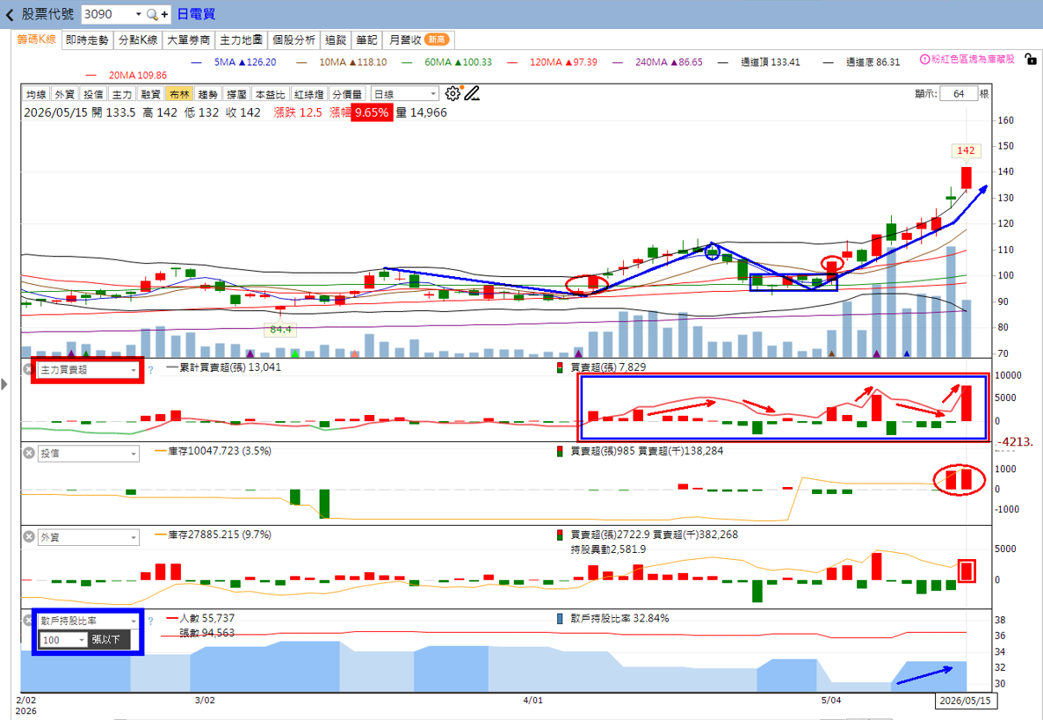Click the 粉紅色區塊為庫藏股 notice text
This screenshot has width=1043, height=720.
(x=973, y=59)
